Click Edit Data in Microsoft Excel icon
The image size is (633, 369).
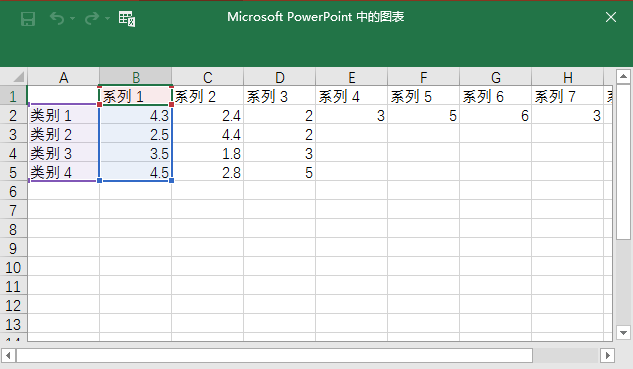click(x=127, y=19)
